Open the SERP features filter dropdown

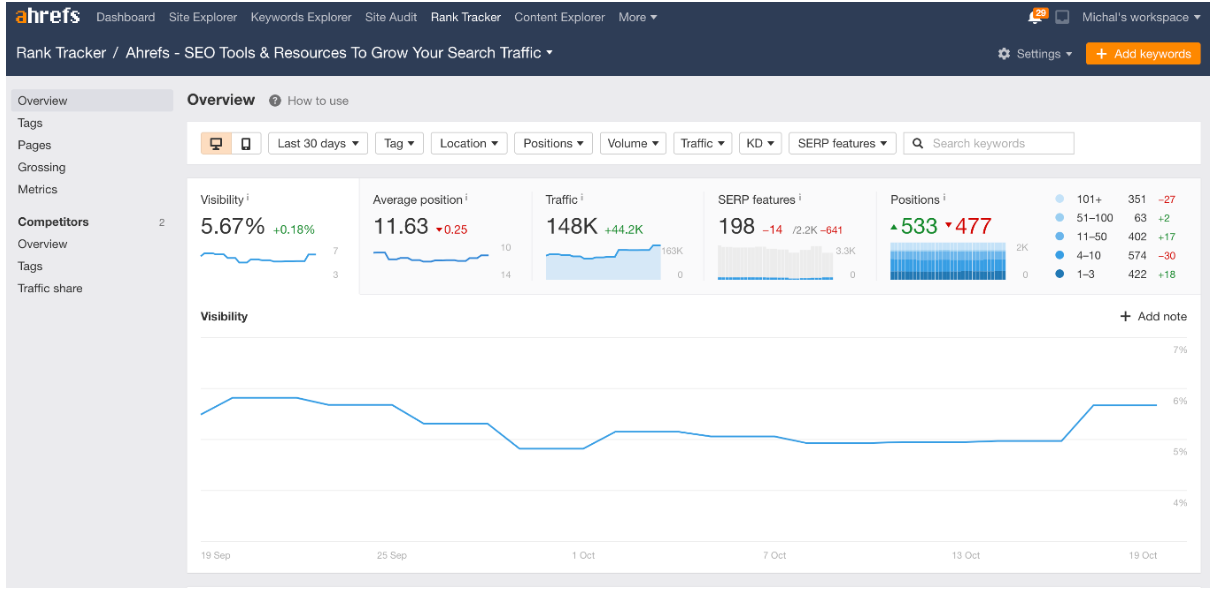tap(842, 143)
